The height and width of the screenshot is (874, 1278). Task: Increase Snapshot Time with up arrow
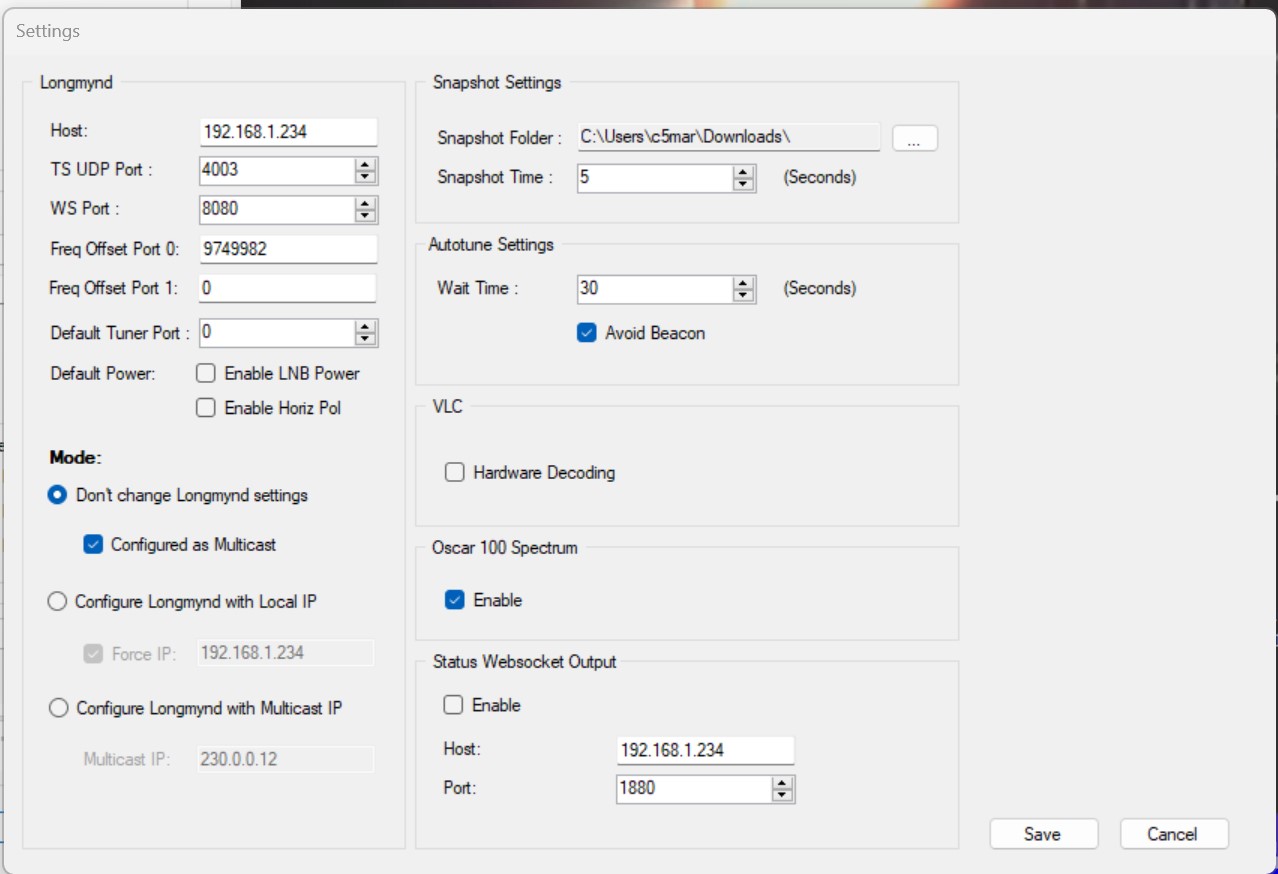point(743,173)
